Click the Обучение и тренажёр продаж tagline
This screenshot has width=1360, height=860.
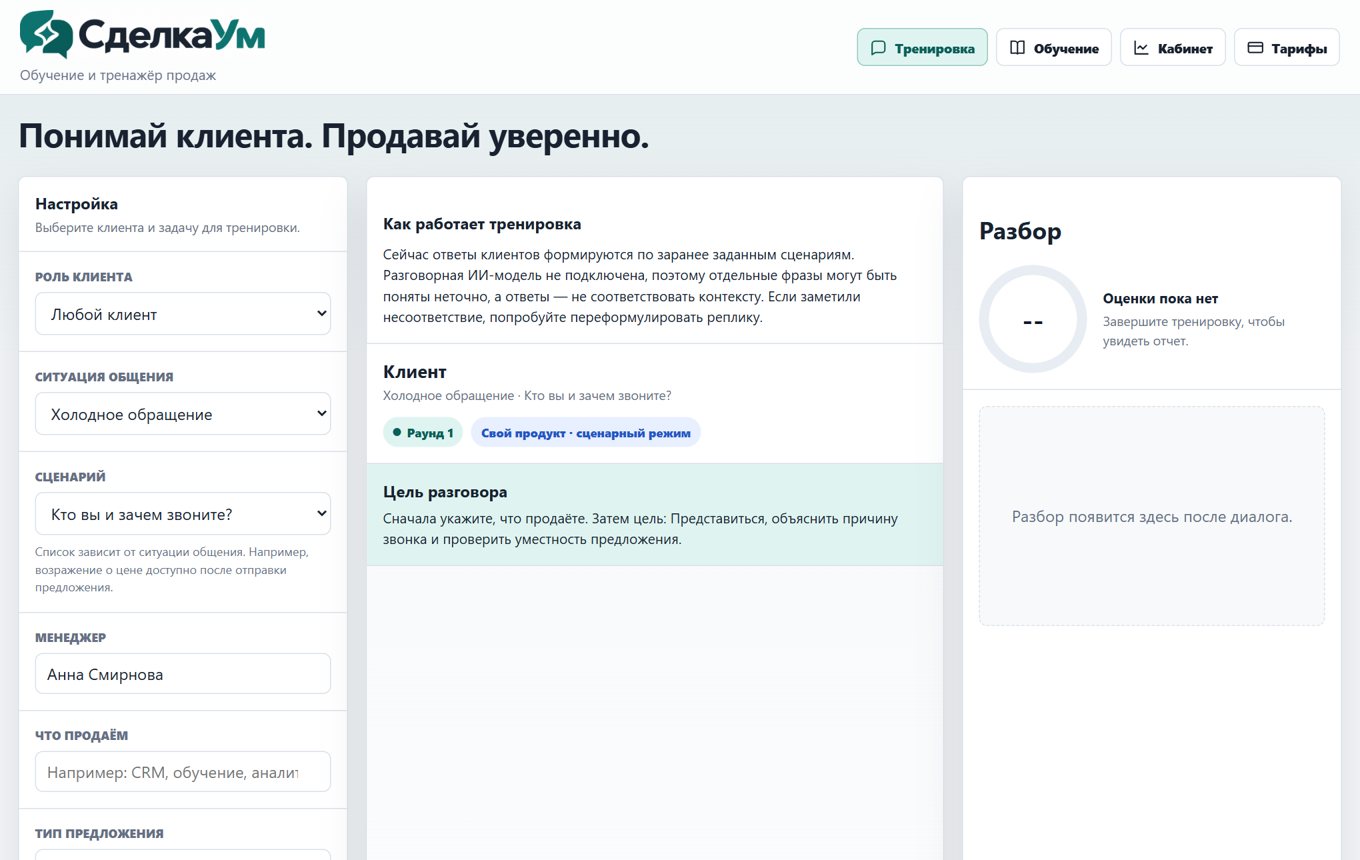pos(118,75)
